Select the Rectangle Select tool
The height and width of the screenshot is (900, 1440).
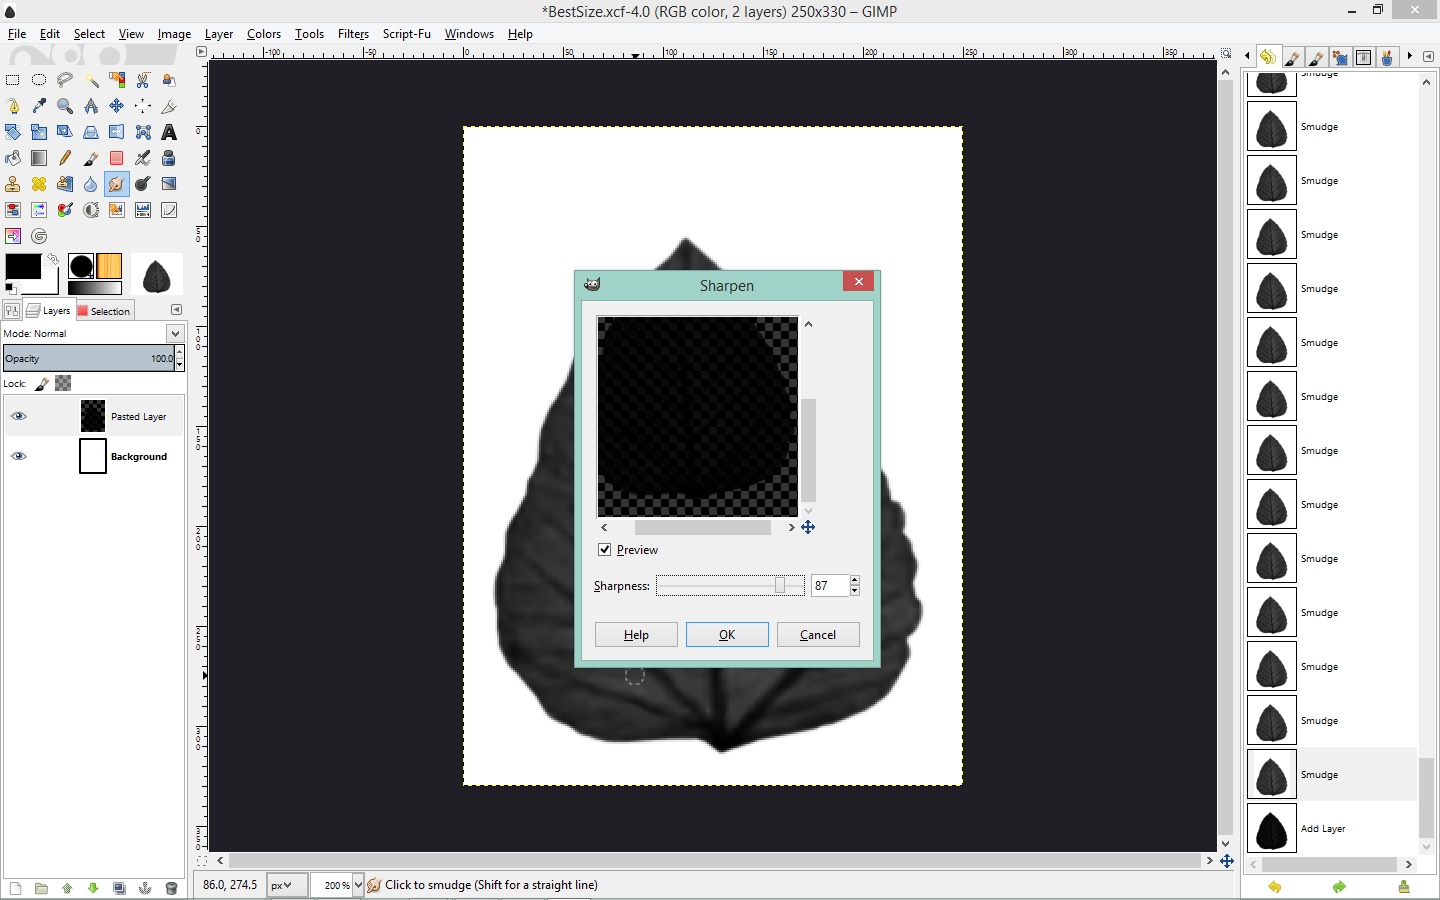13,80
